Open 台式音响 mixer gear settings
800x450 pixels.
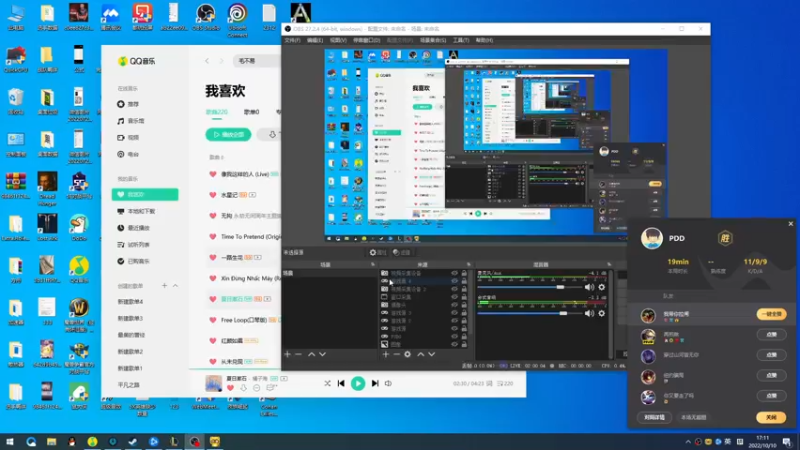[x=602, y=313]
